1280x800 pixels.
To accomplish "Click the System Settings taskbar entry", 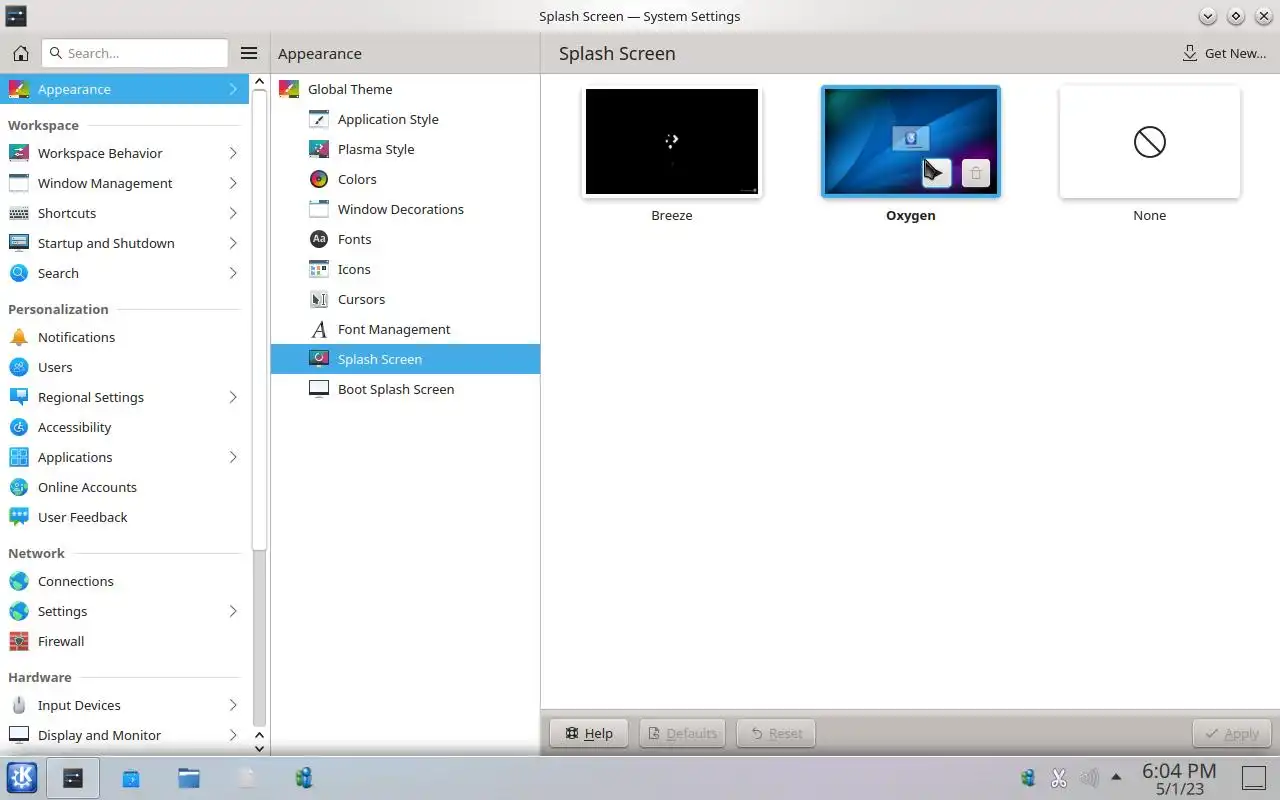I will 73,778.
